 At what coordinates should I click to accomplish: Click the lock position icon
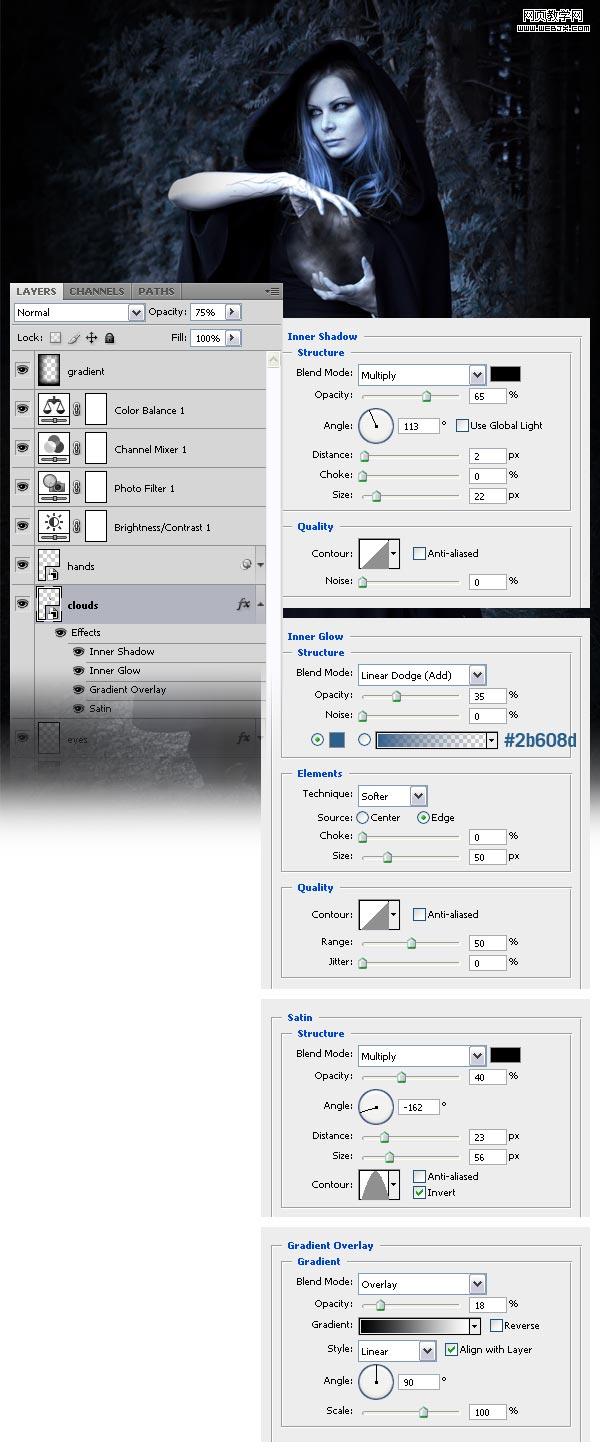tap(91, 338)
